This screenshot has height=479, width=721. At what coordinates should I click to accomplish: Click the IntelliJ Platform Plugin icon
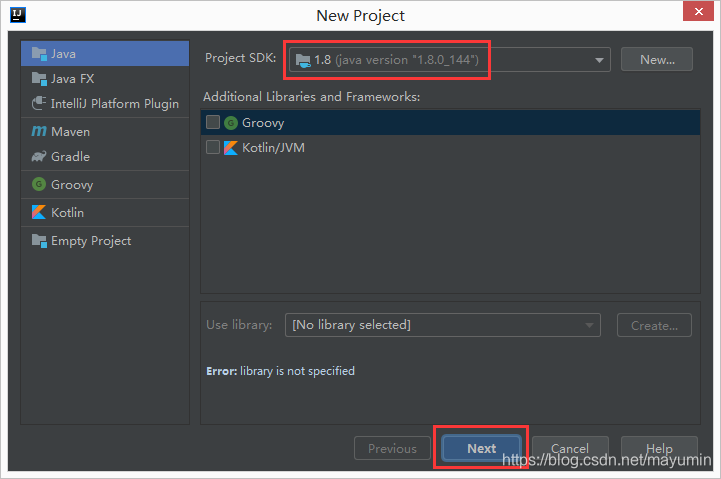coord(39,103)
